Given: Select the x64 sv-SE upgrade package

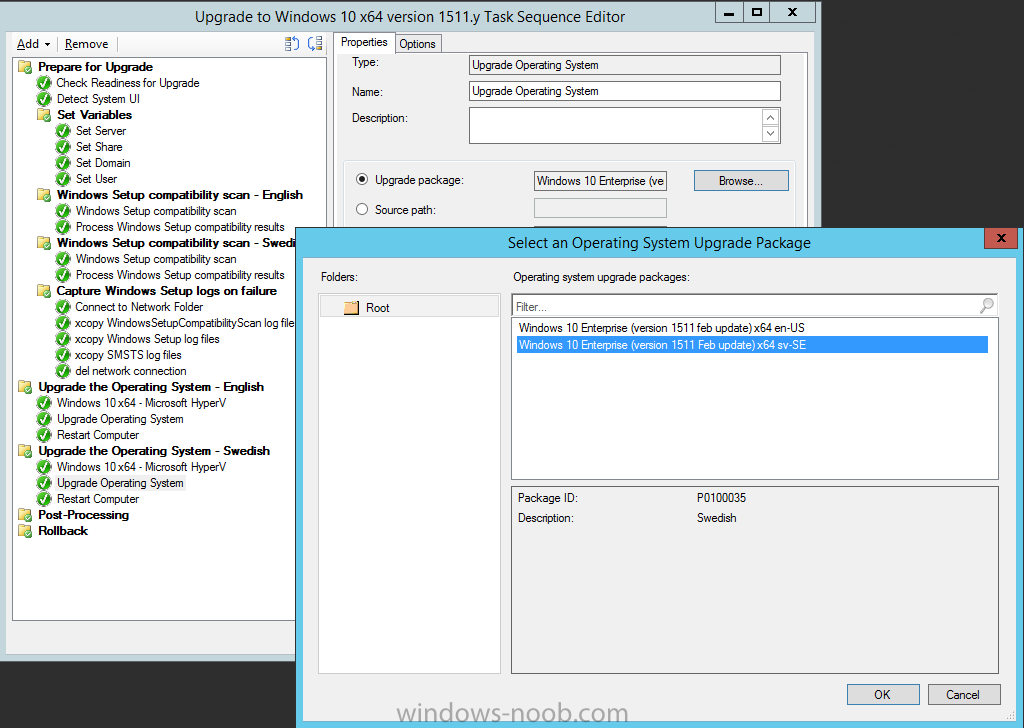Looking at the screenshot, I should pyautogui.click(x=752, y=345).
